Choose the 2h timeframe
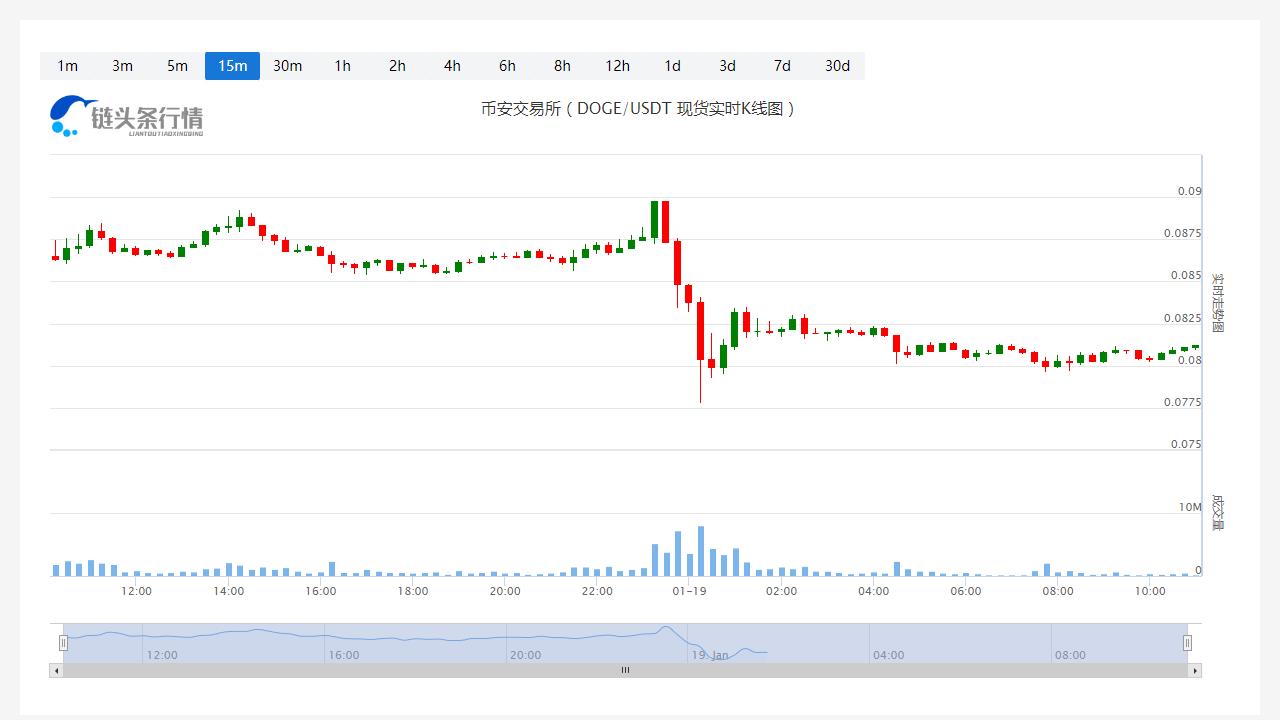Screen dimensions: 1280x720 (397, 66)
